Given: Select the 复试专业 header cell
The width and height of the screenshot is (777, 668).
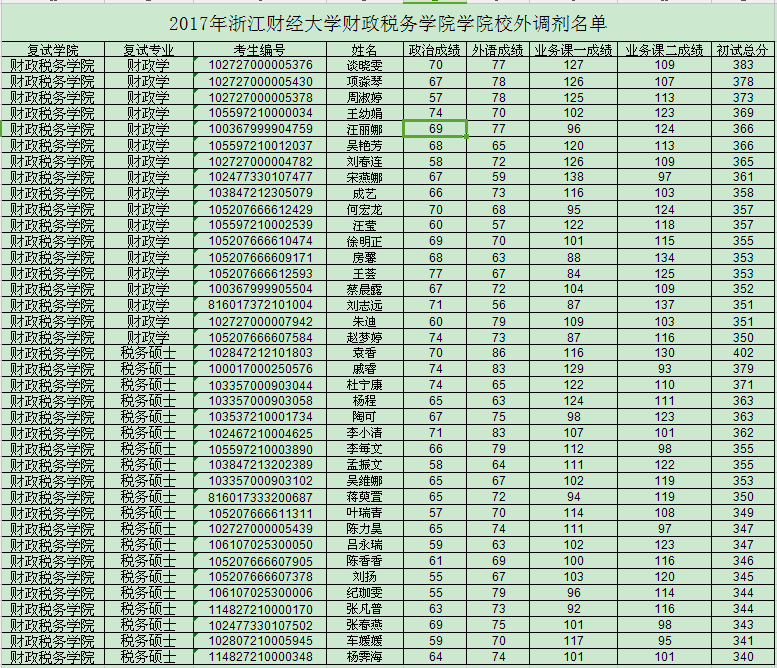Looking at the screenshot, I should (x=148, y=50).
